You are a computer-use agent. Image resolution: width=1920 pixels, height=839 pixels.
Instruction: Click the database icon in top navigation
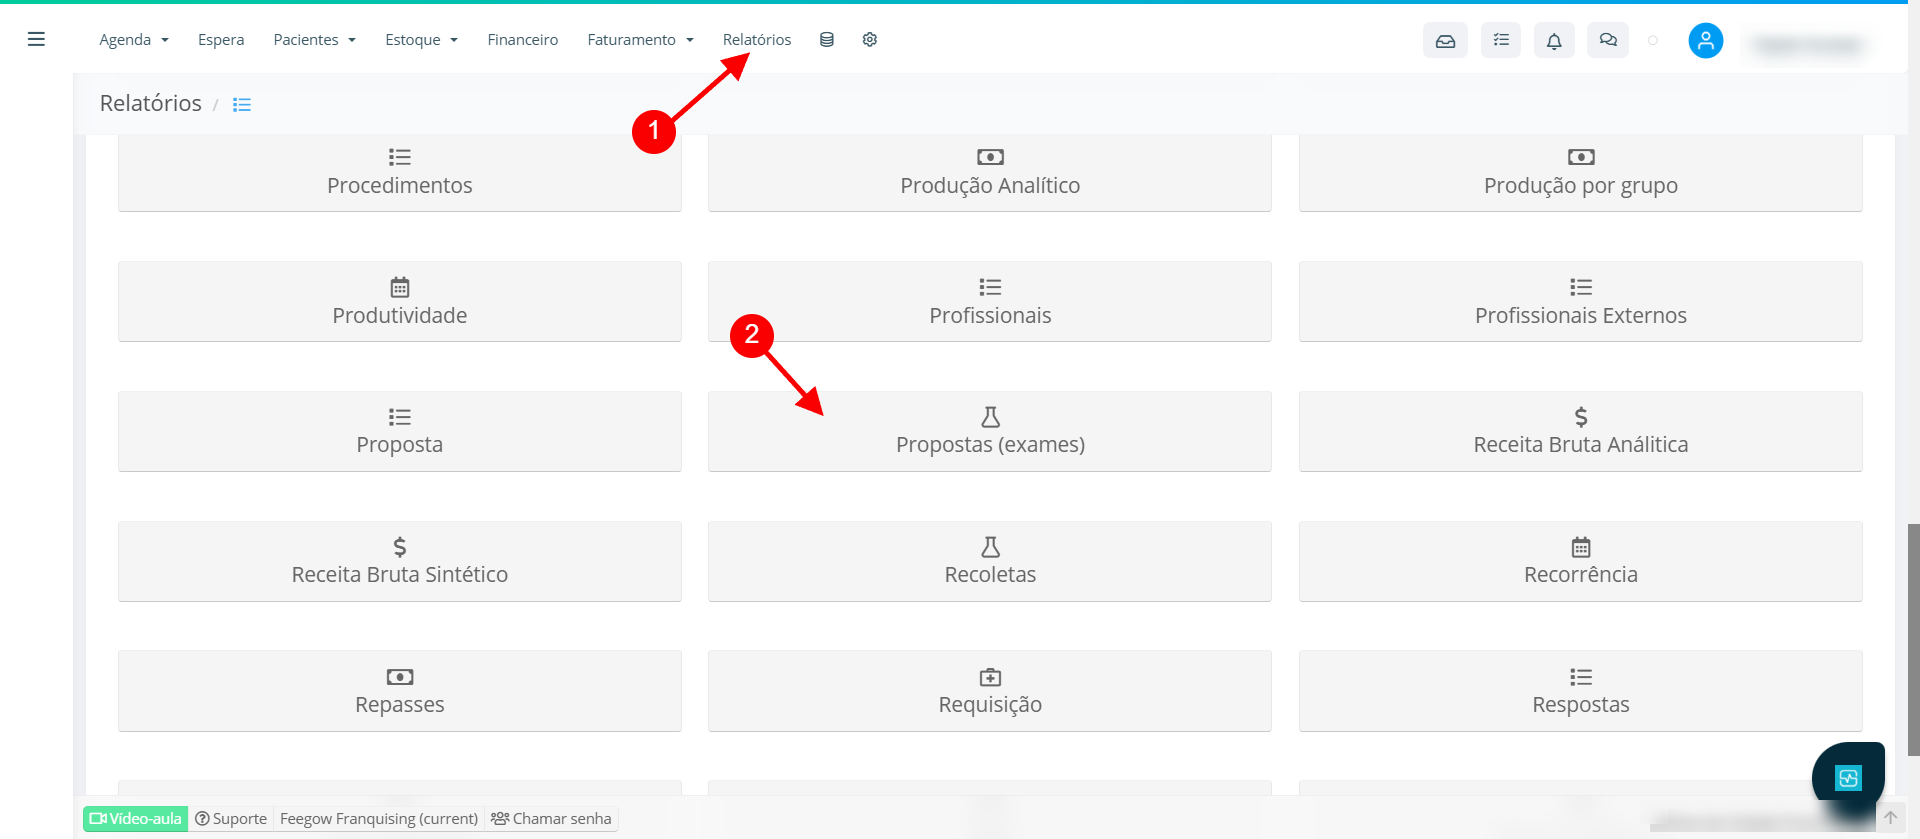coord(827,40)
